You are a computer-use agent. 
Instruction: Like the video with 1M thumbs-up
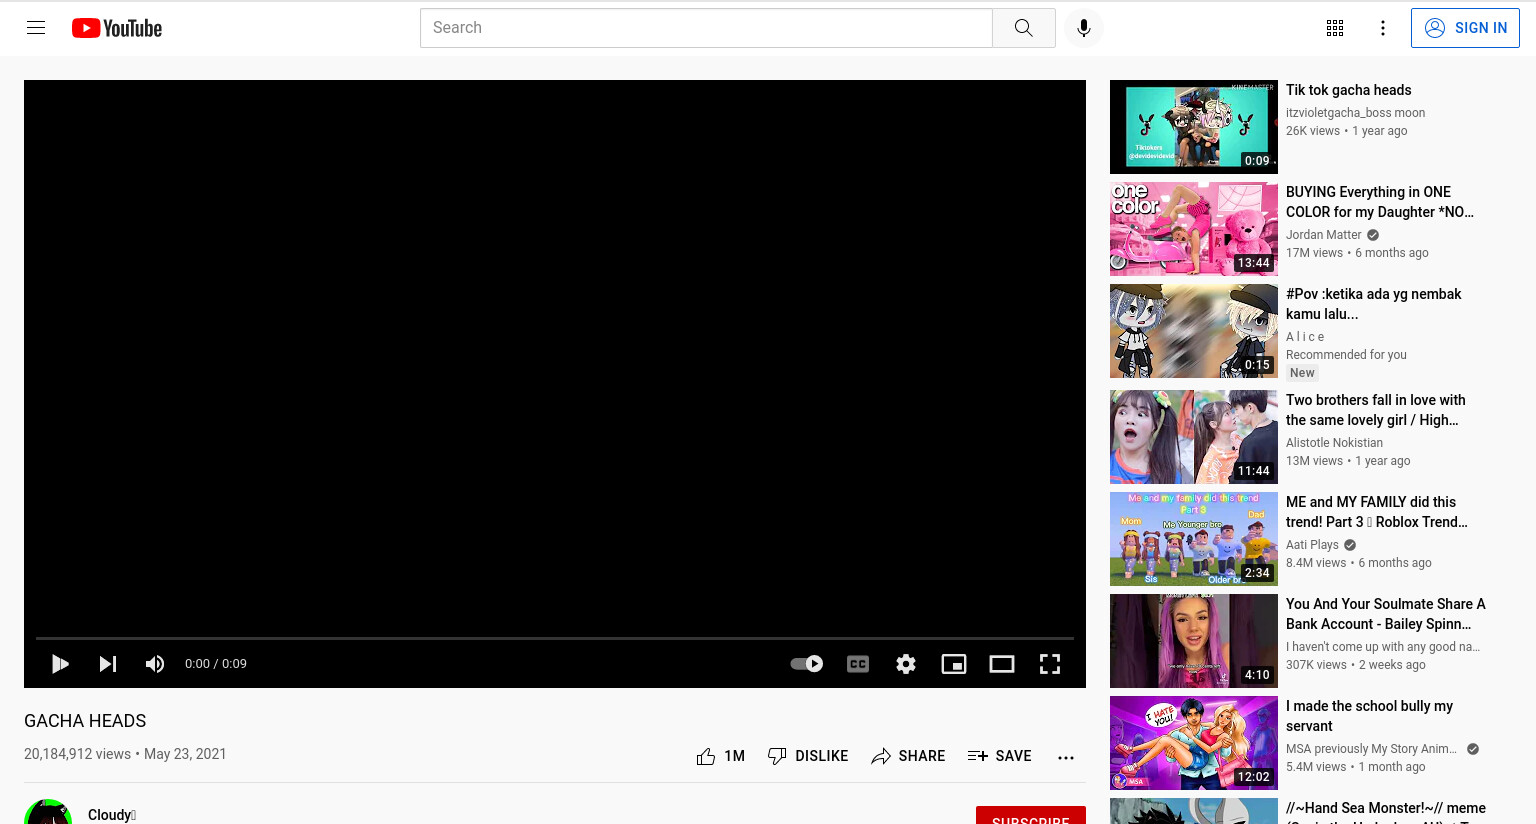click(721, 756)
